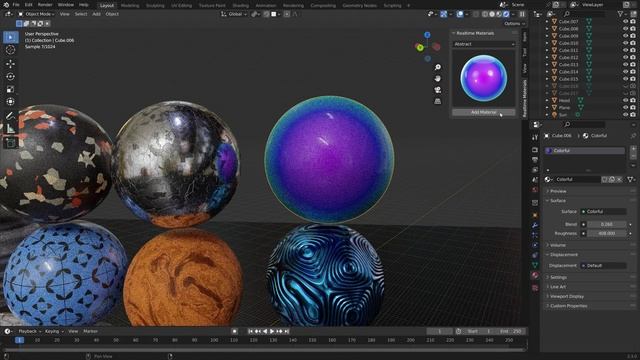
Task: Open the Object Data green triangle tab
Action: 535,265
